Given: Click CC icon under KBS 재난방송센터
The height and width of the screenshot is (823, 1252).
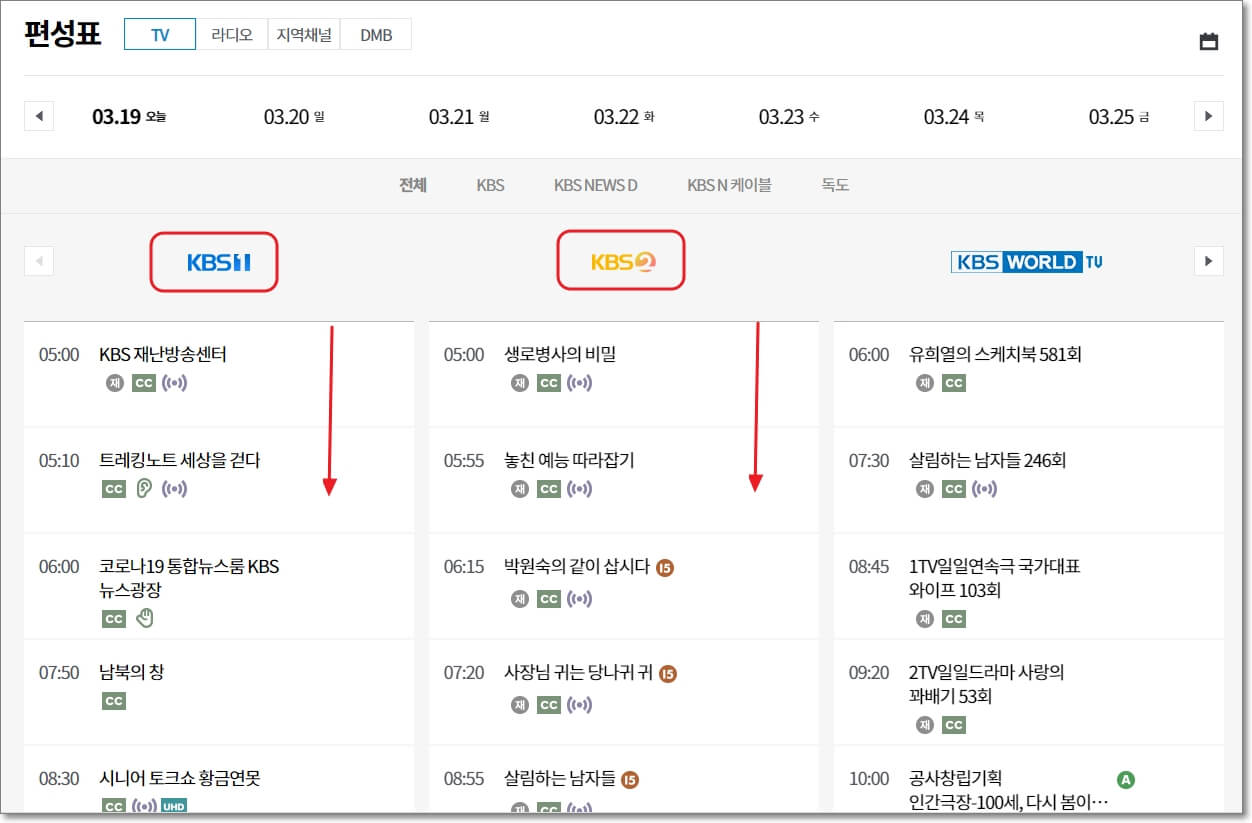Looking at the screenshot, I should (144, 383).
